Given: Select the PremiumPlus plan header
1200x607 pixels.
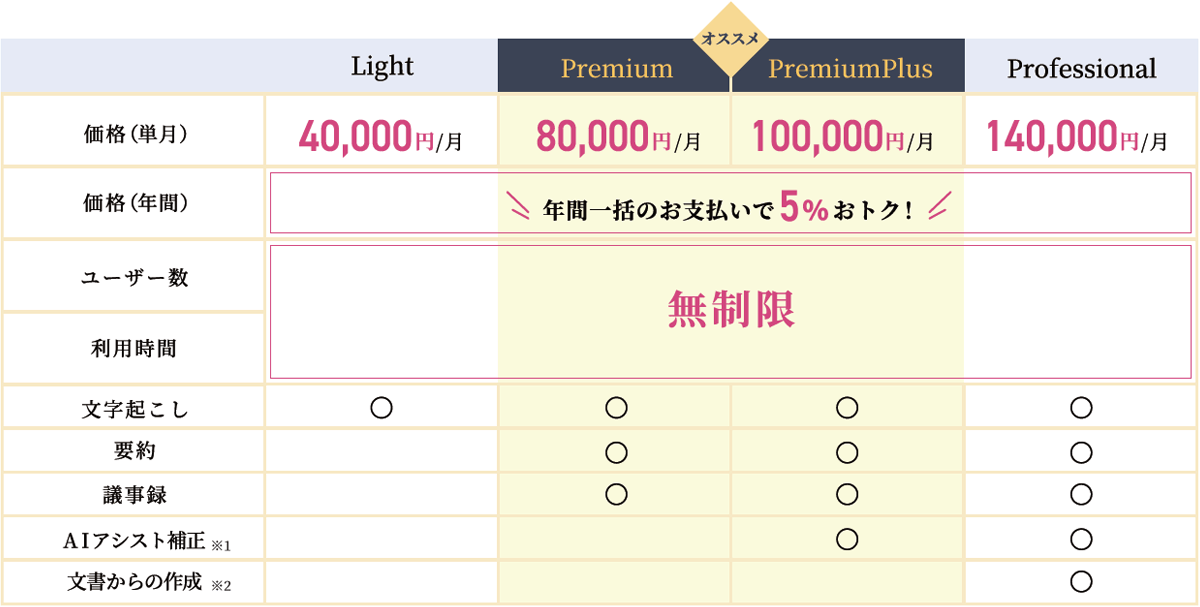Looking at the screenshot, I should pyautogui.click(x=850, y=68).
